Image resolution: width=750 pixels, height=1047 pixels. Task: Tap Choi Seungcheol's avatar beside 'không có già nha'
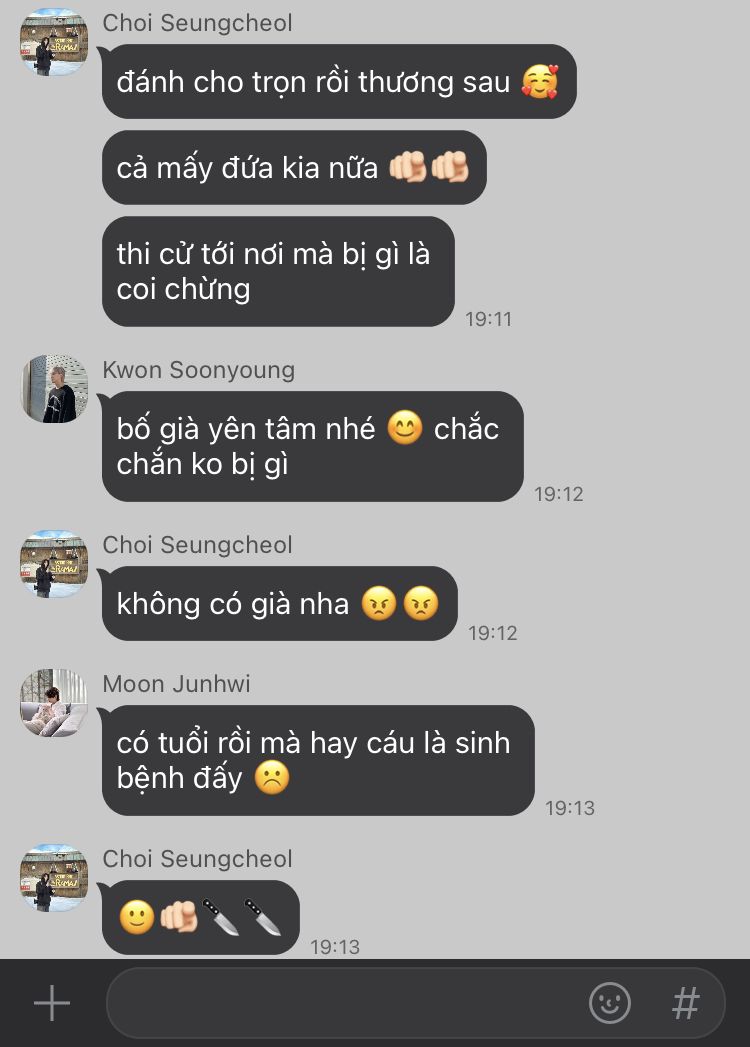54,564
